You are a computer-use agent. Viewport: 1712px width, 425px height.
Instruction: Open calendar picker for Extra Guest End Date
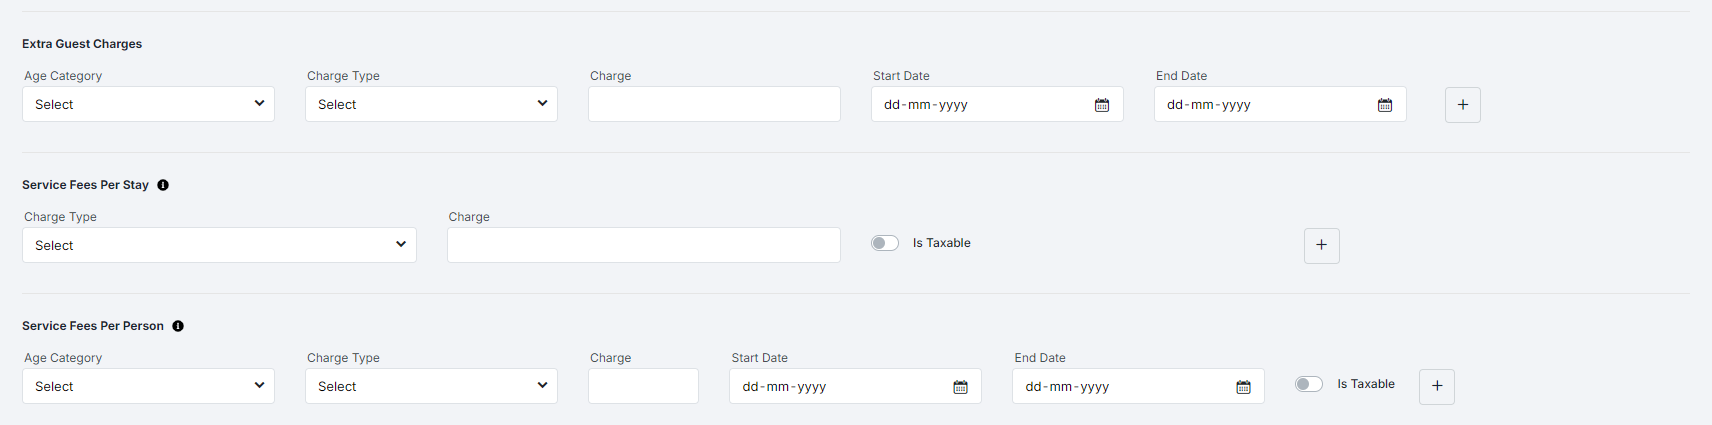[1385, 105]
